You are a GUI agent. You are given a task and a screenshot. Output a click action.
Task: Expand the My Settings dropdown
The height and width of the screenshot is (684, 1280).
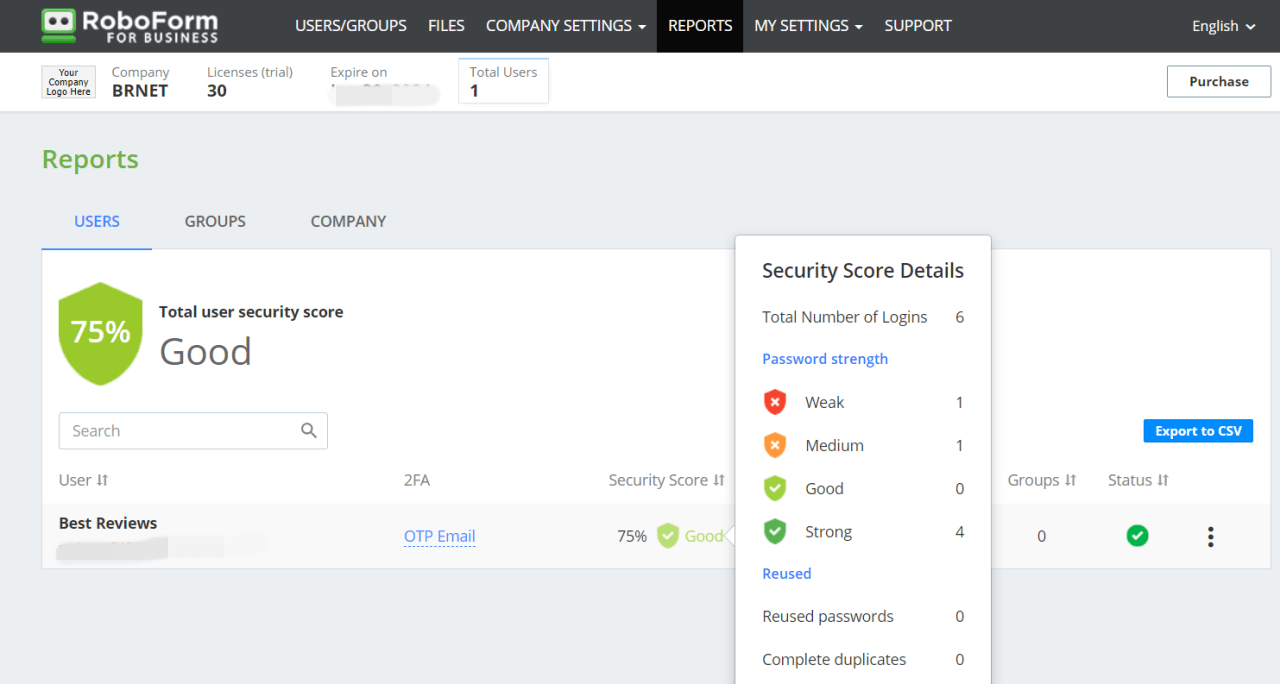808,25
